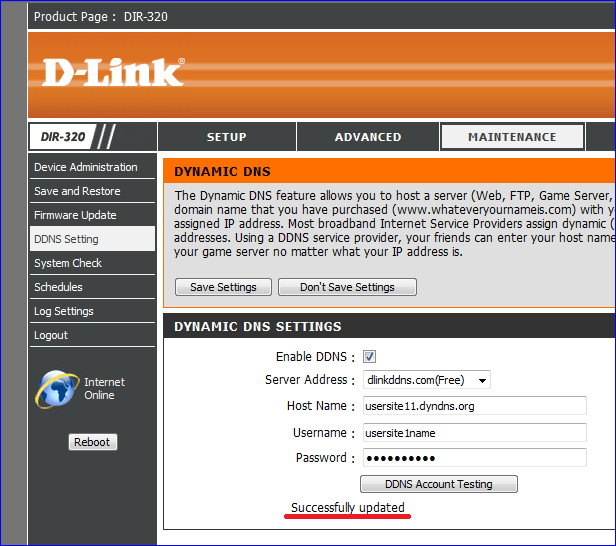Switch to the ADVANCED tab
Image resolution: width=616 pixels, height=546 pixels.
tap(368, 137)
